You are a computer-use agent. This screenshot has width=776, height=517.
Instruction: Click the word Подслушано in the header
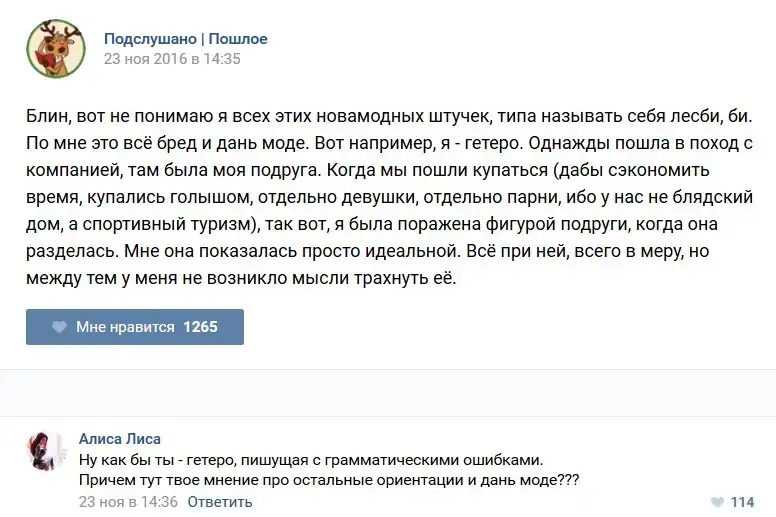pyautogui.click(x=150, y=39)
